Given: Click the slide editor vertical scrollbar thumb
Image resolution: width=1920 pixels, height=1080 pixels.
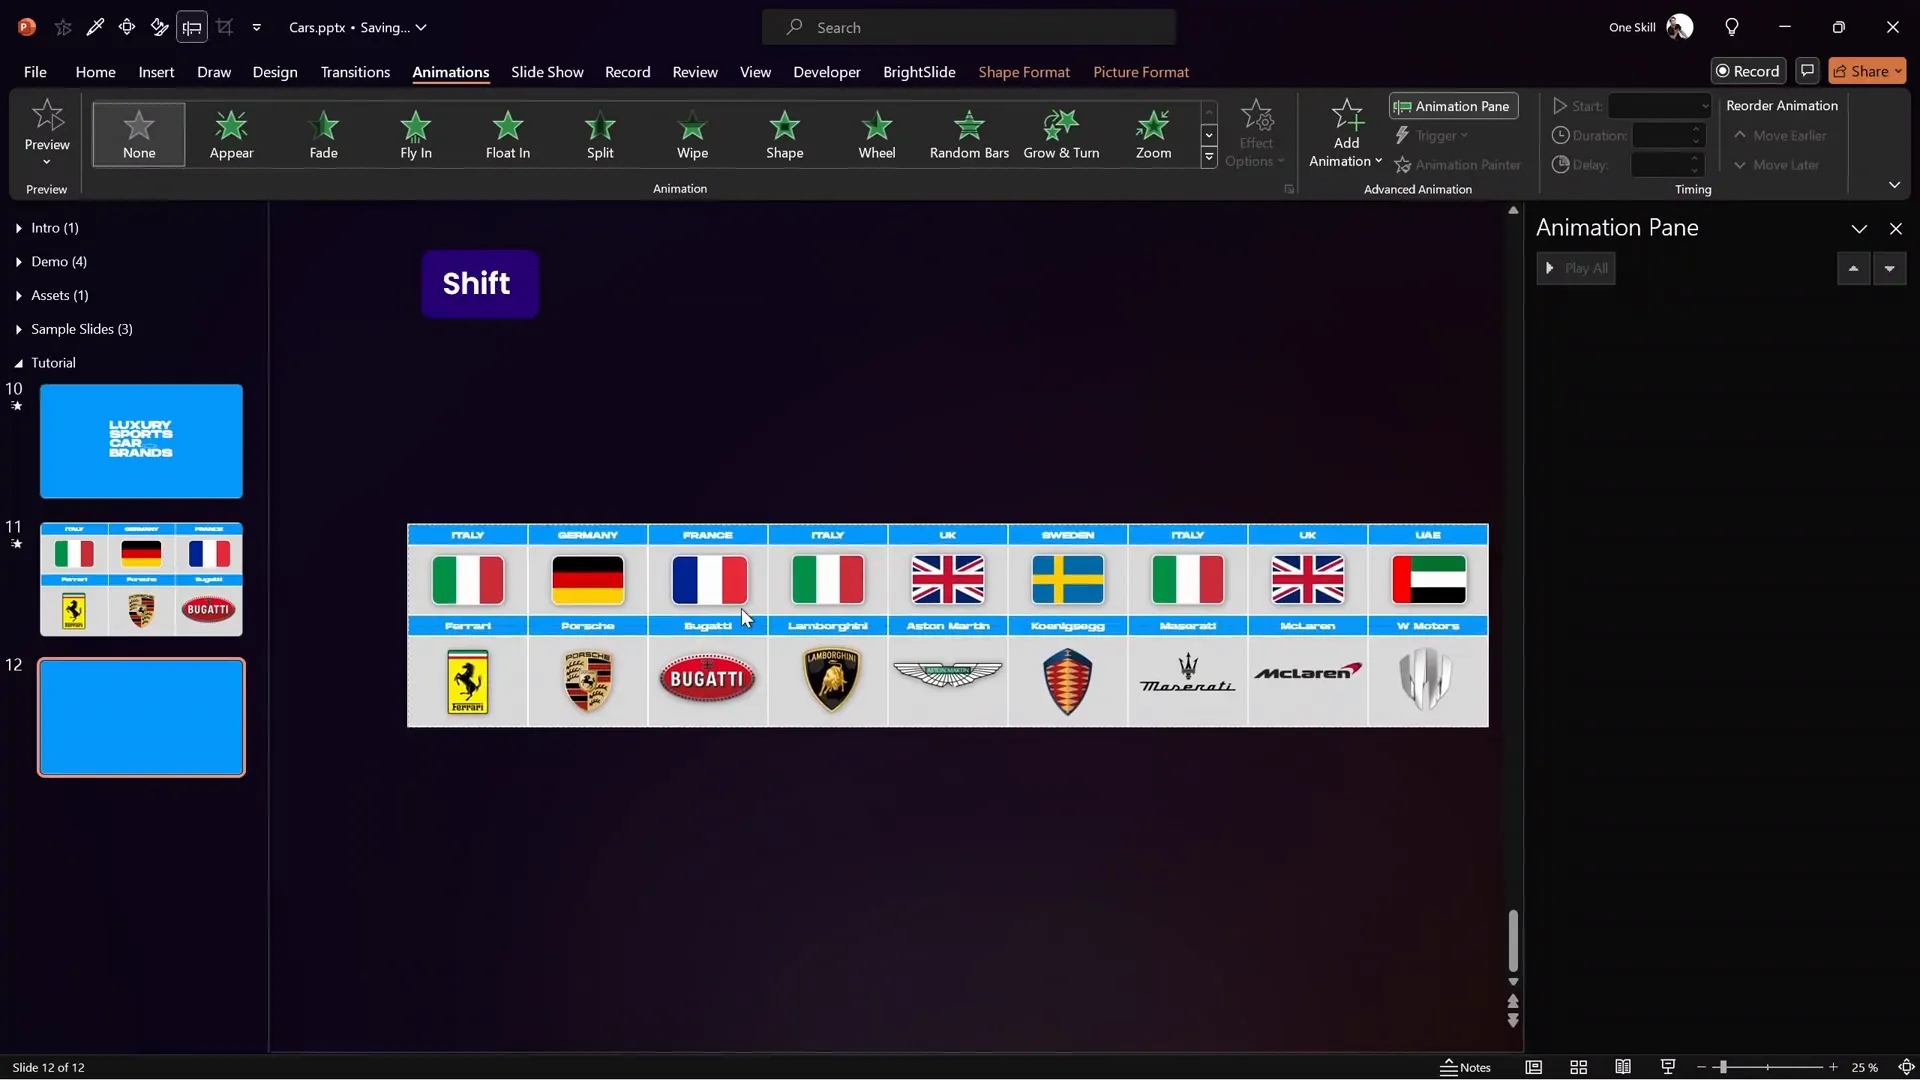Looking at the screenshot, I should [1513, 940].
